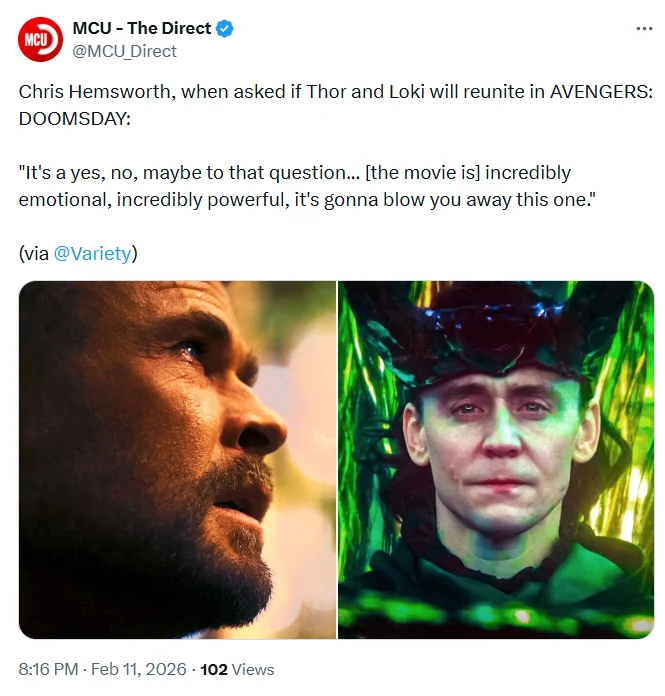Click the red MCU profile avatar

(x=38, y=40)
